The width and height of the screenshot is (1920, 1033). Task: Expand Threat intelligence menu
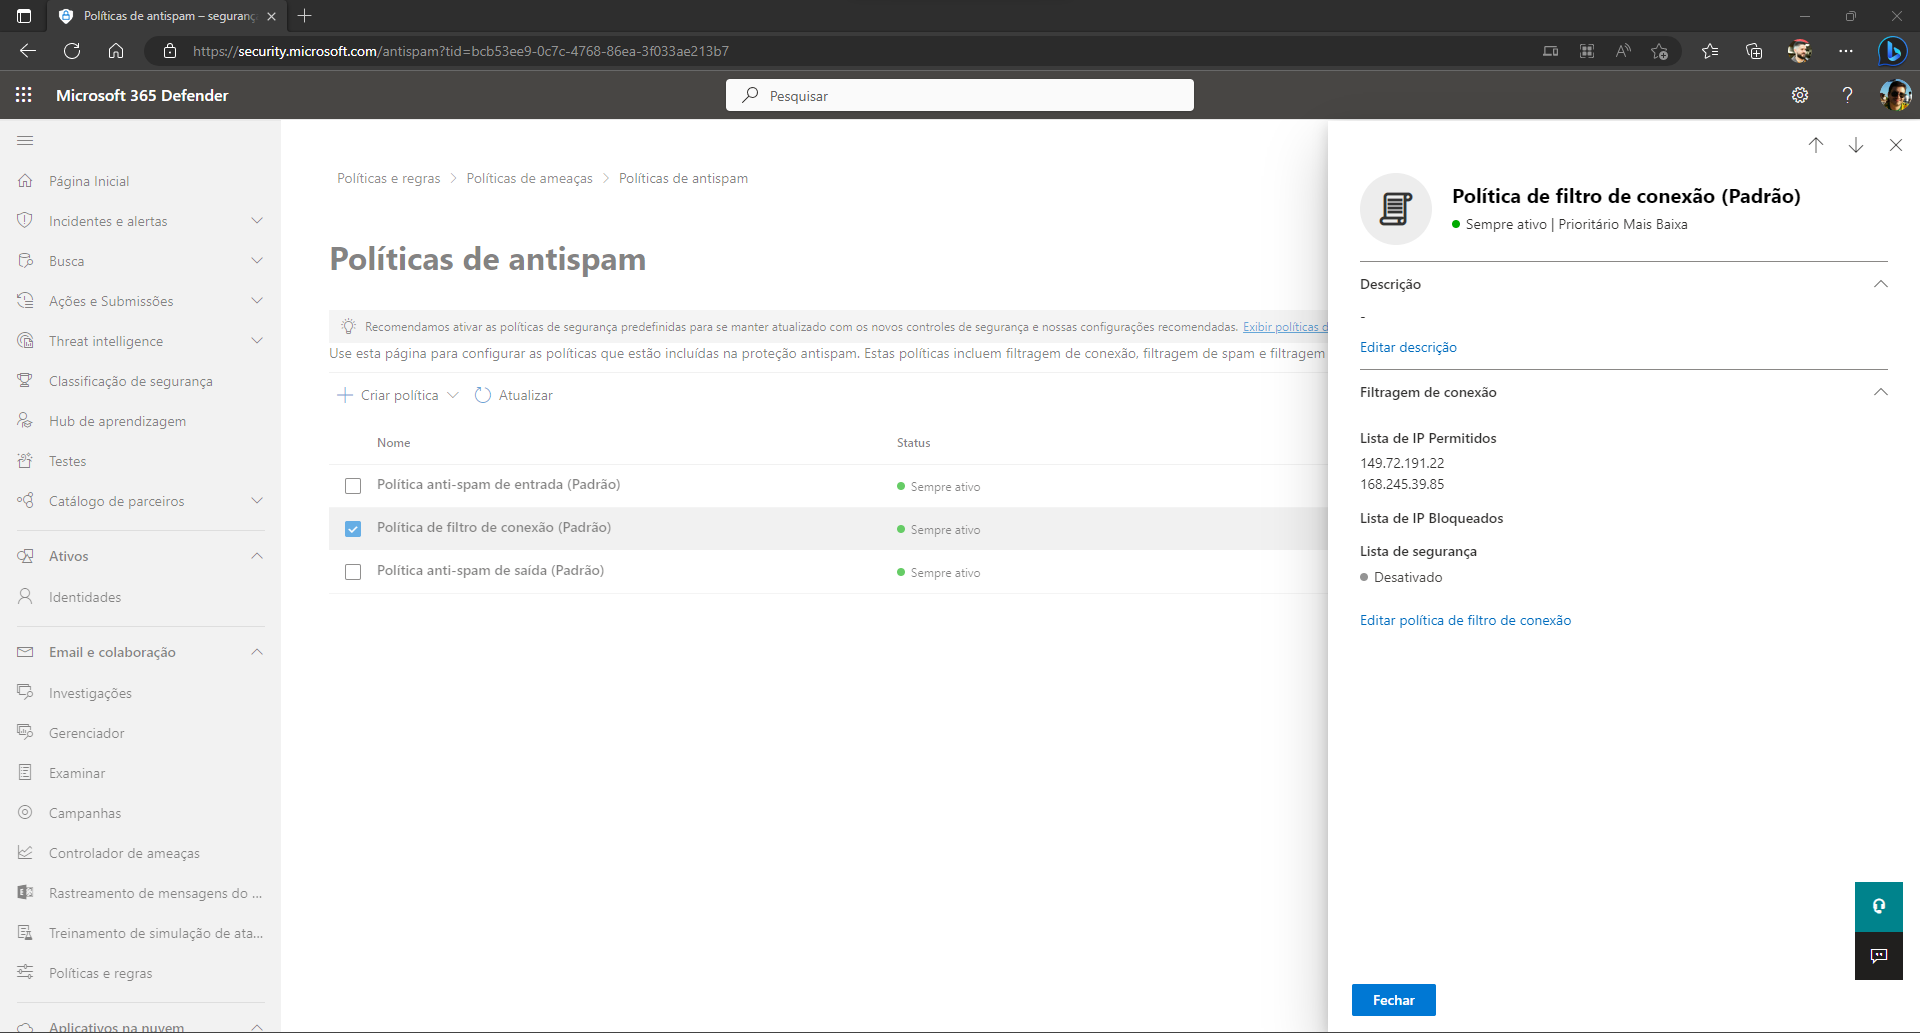257,341
